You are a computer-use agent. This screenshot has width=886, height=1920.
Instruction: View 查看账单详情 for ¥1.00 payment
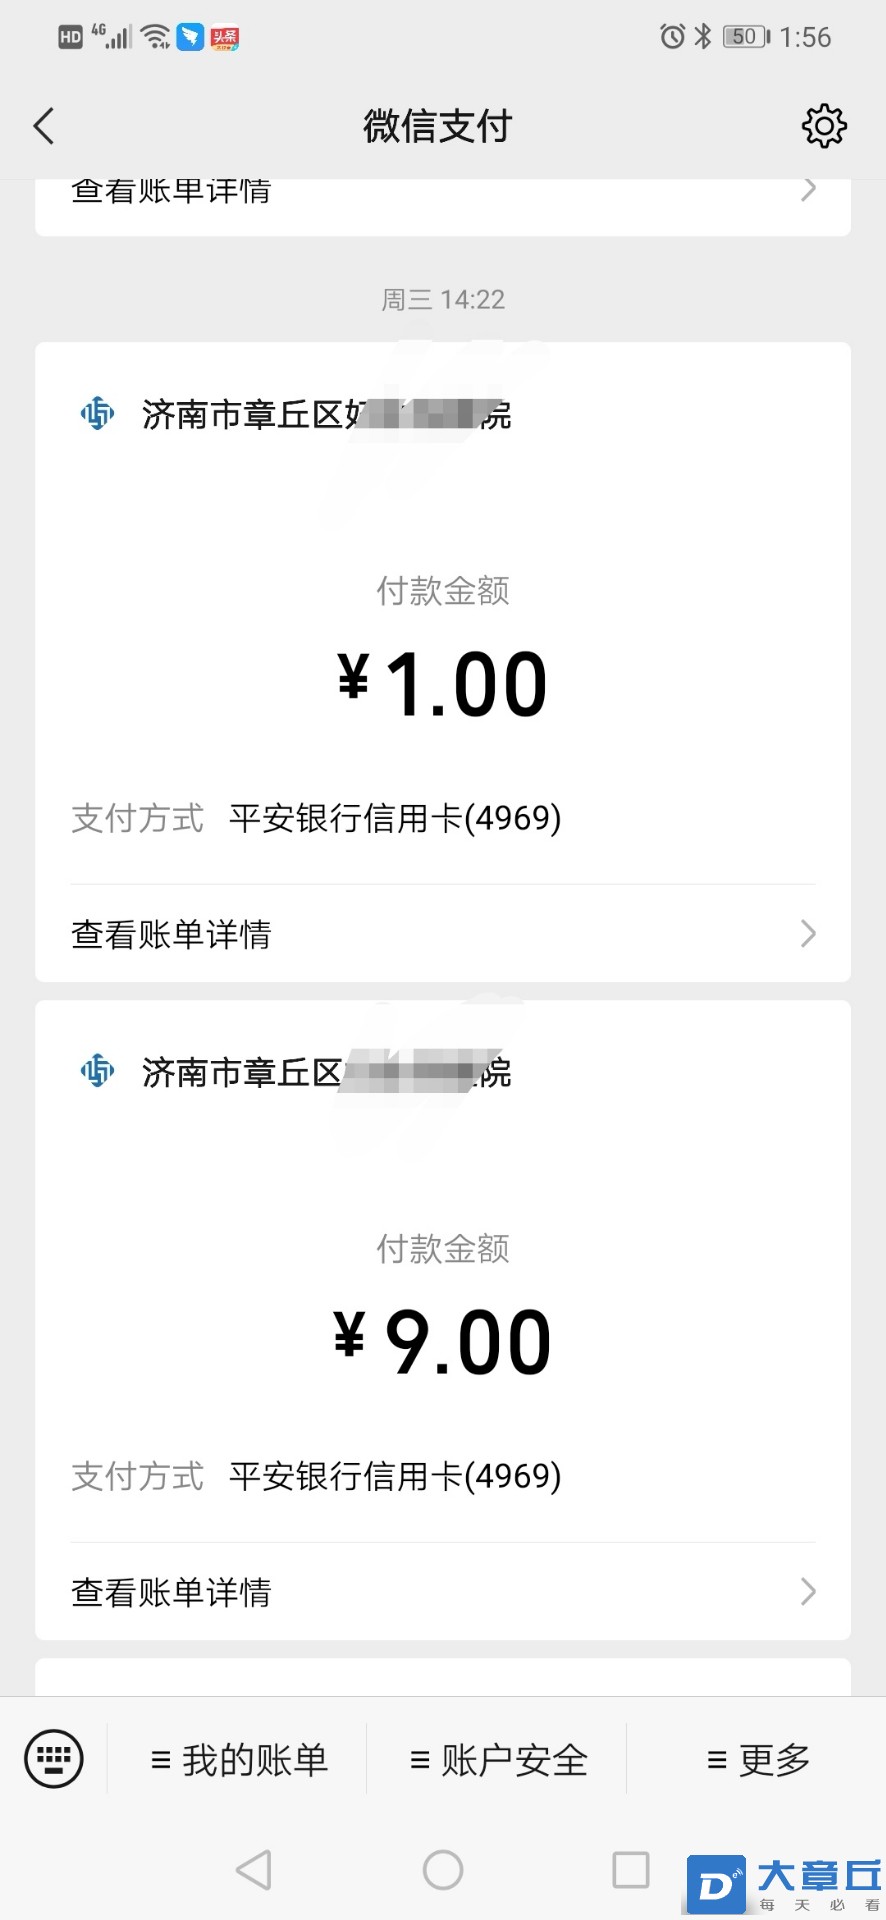click(443, 934)
